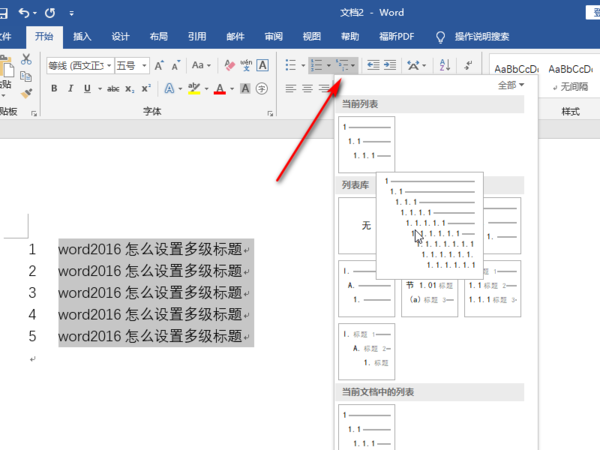Increase font size with A-up icon
The image size is (600, 450).
click(159, 66)
